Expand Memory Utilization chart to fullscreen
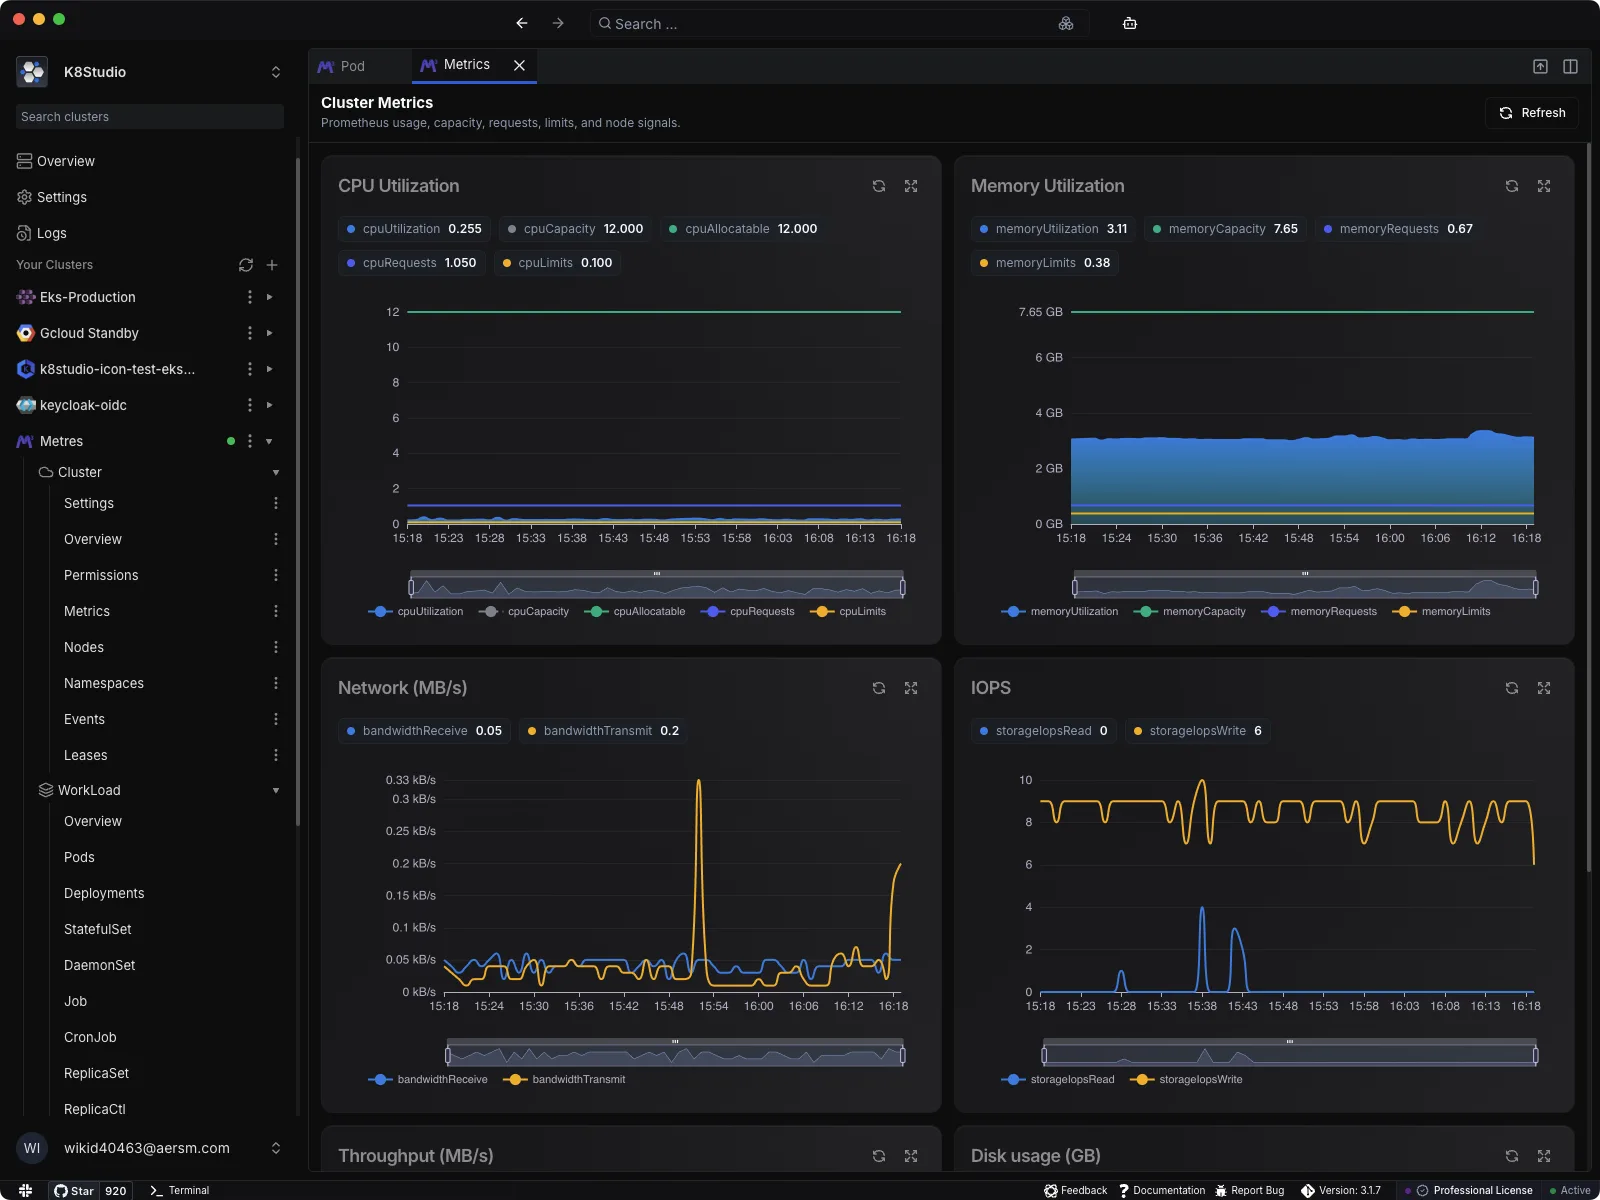 pos(1544,186)
